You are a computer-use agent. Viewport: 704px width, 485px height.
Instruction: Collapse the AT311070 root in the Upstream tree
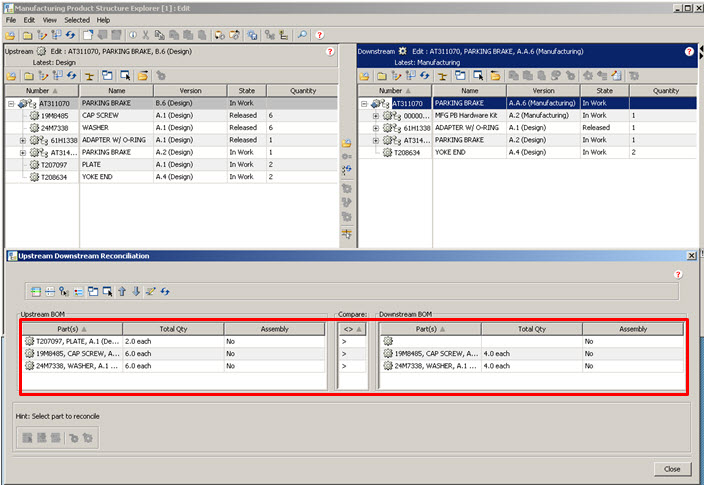click(x=11, y=104)
